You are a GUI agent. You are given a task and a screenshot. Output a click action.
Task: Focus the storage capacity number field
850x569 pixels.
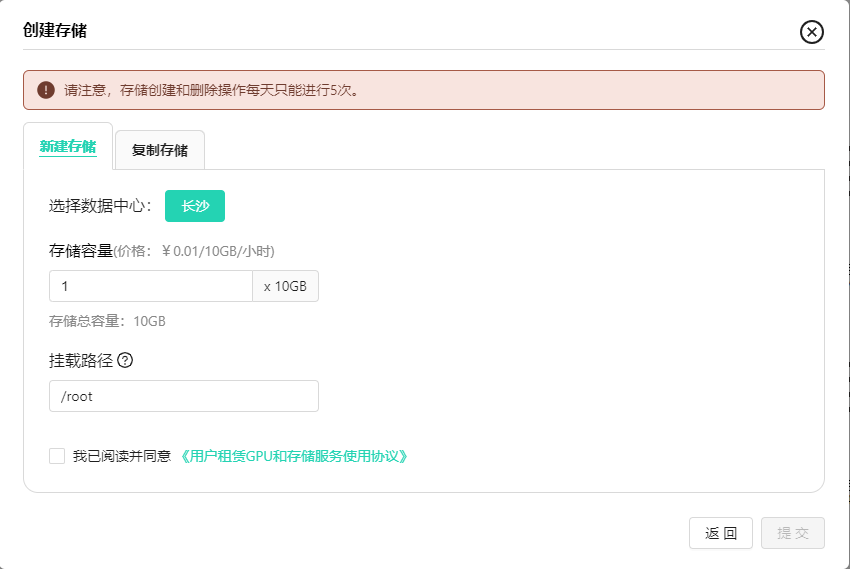[151, 286]
